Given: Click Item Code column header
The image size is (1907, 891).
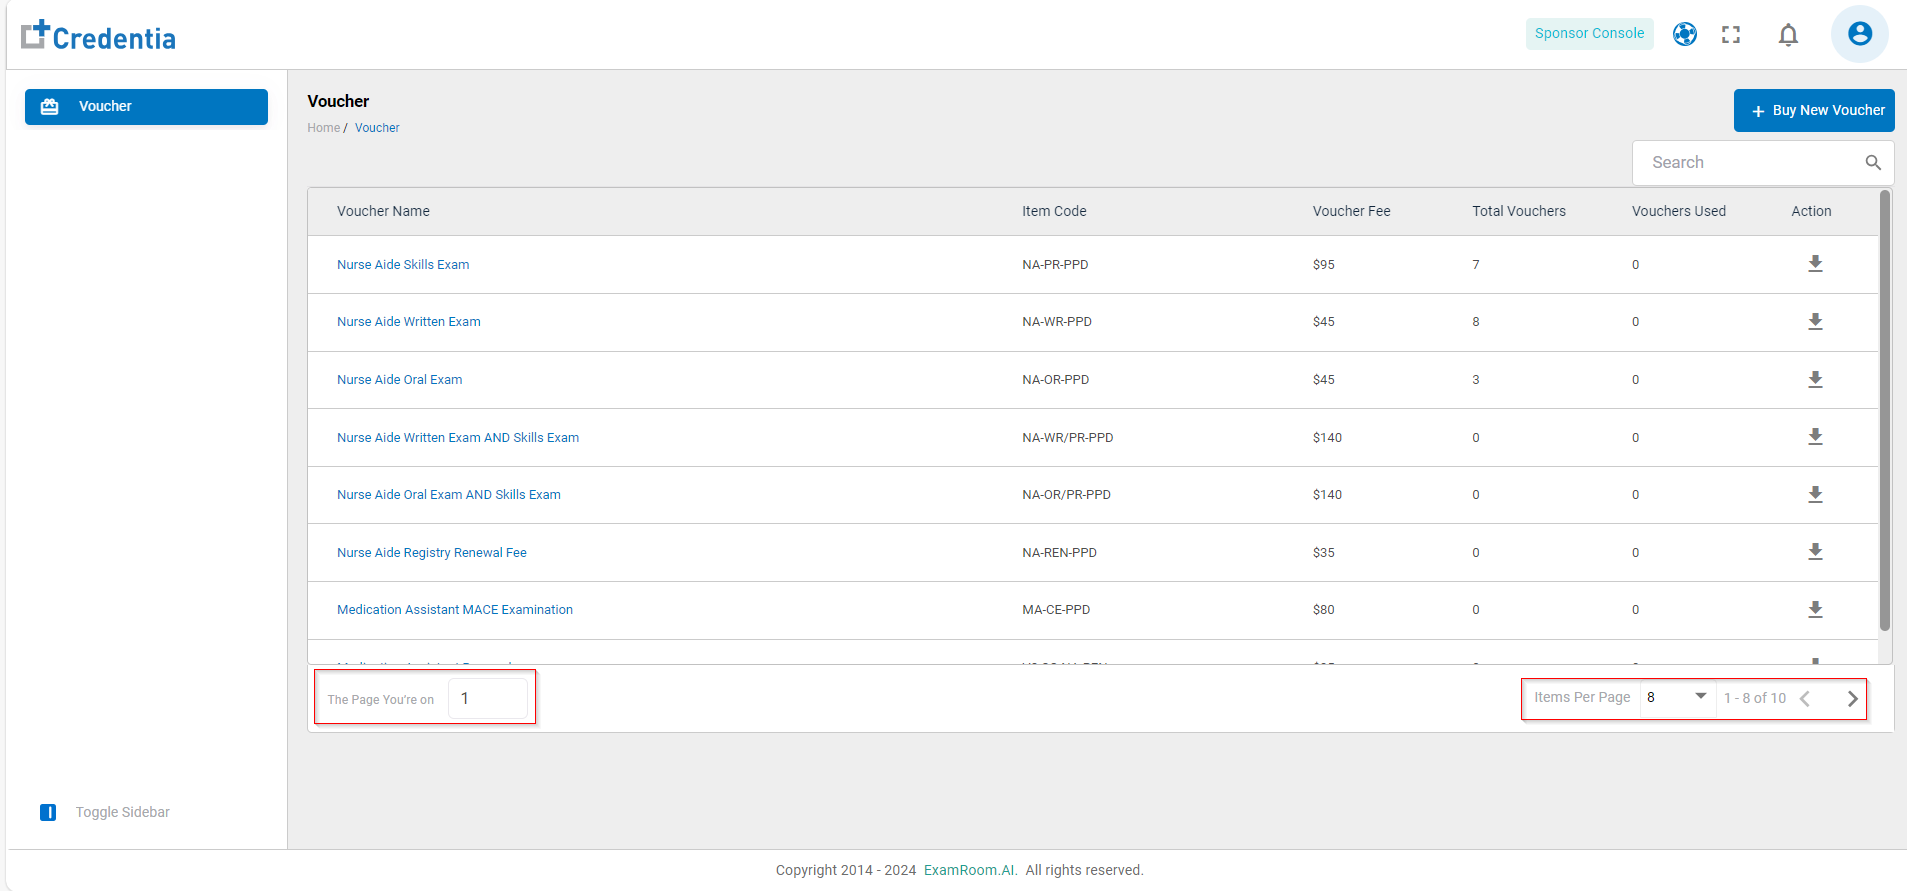Looking at the screenshot, I should click(x=1054, y=211).
